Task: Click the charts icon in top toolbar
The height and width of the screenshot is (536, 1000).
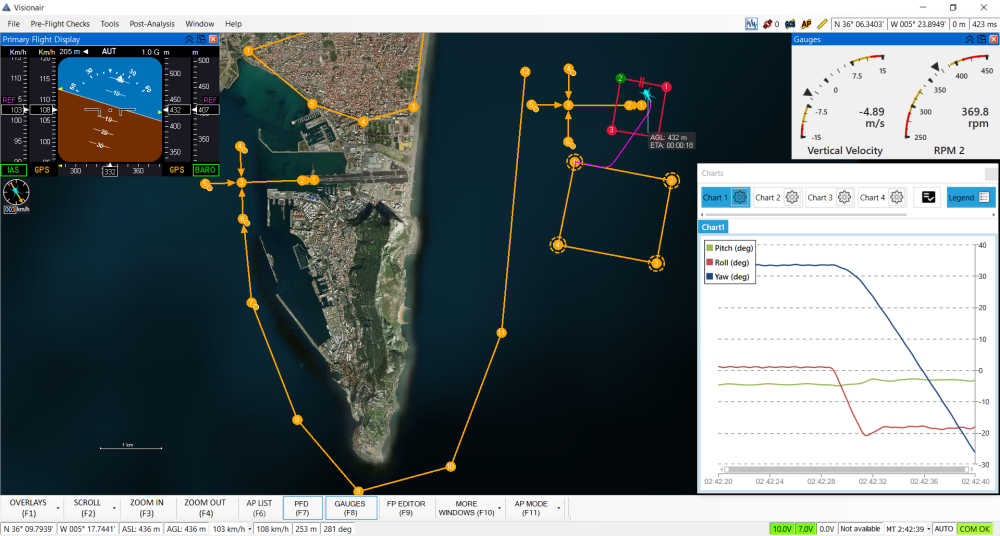Action: [x=752, y=23]
